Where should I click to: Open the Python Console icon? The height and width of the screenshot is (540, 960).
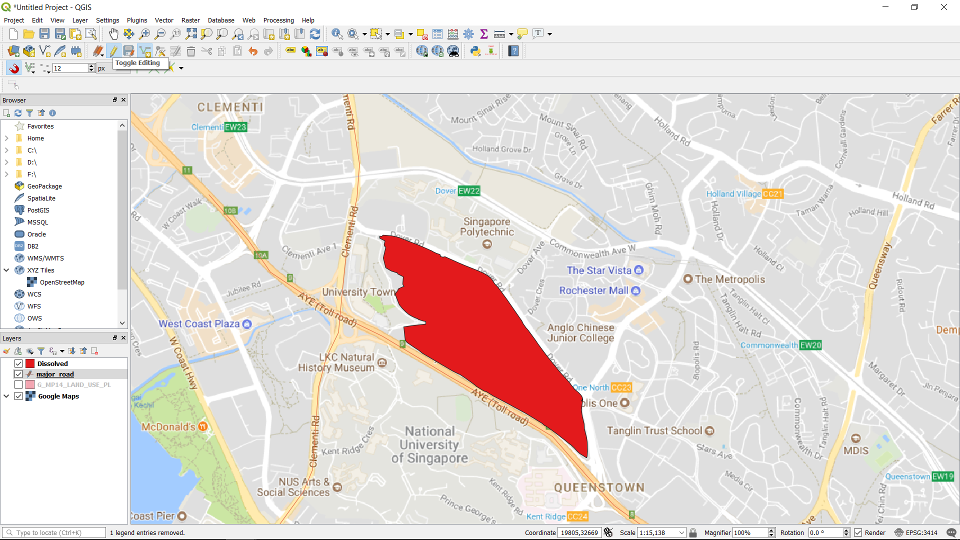pos(475,51)
